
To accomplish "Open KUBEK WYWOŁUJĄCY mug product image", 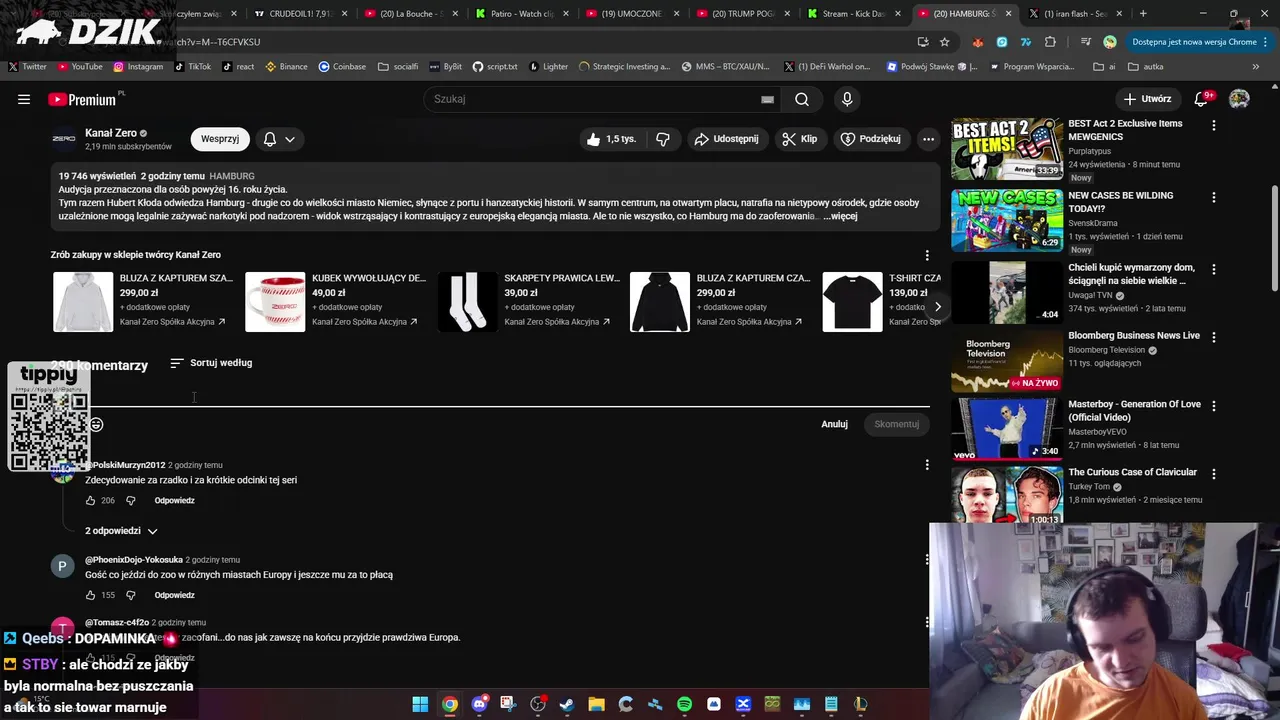I will pos(275,301).
